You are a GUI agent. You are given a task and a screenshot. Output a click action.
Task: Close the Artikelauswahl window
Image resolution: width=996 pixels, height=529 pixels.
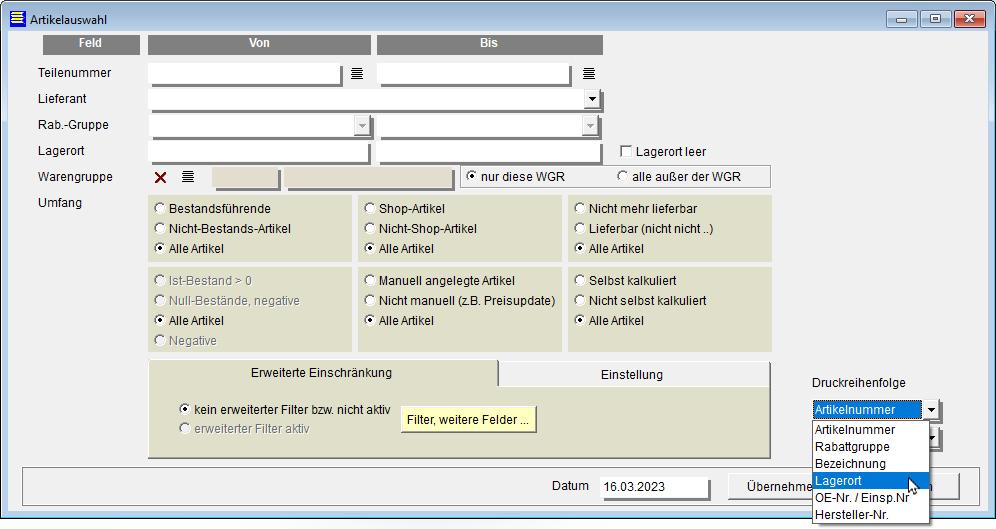[x=969, y=19]
